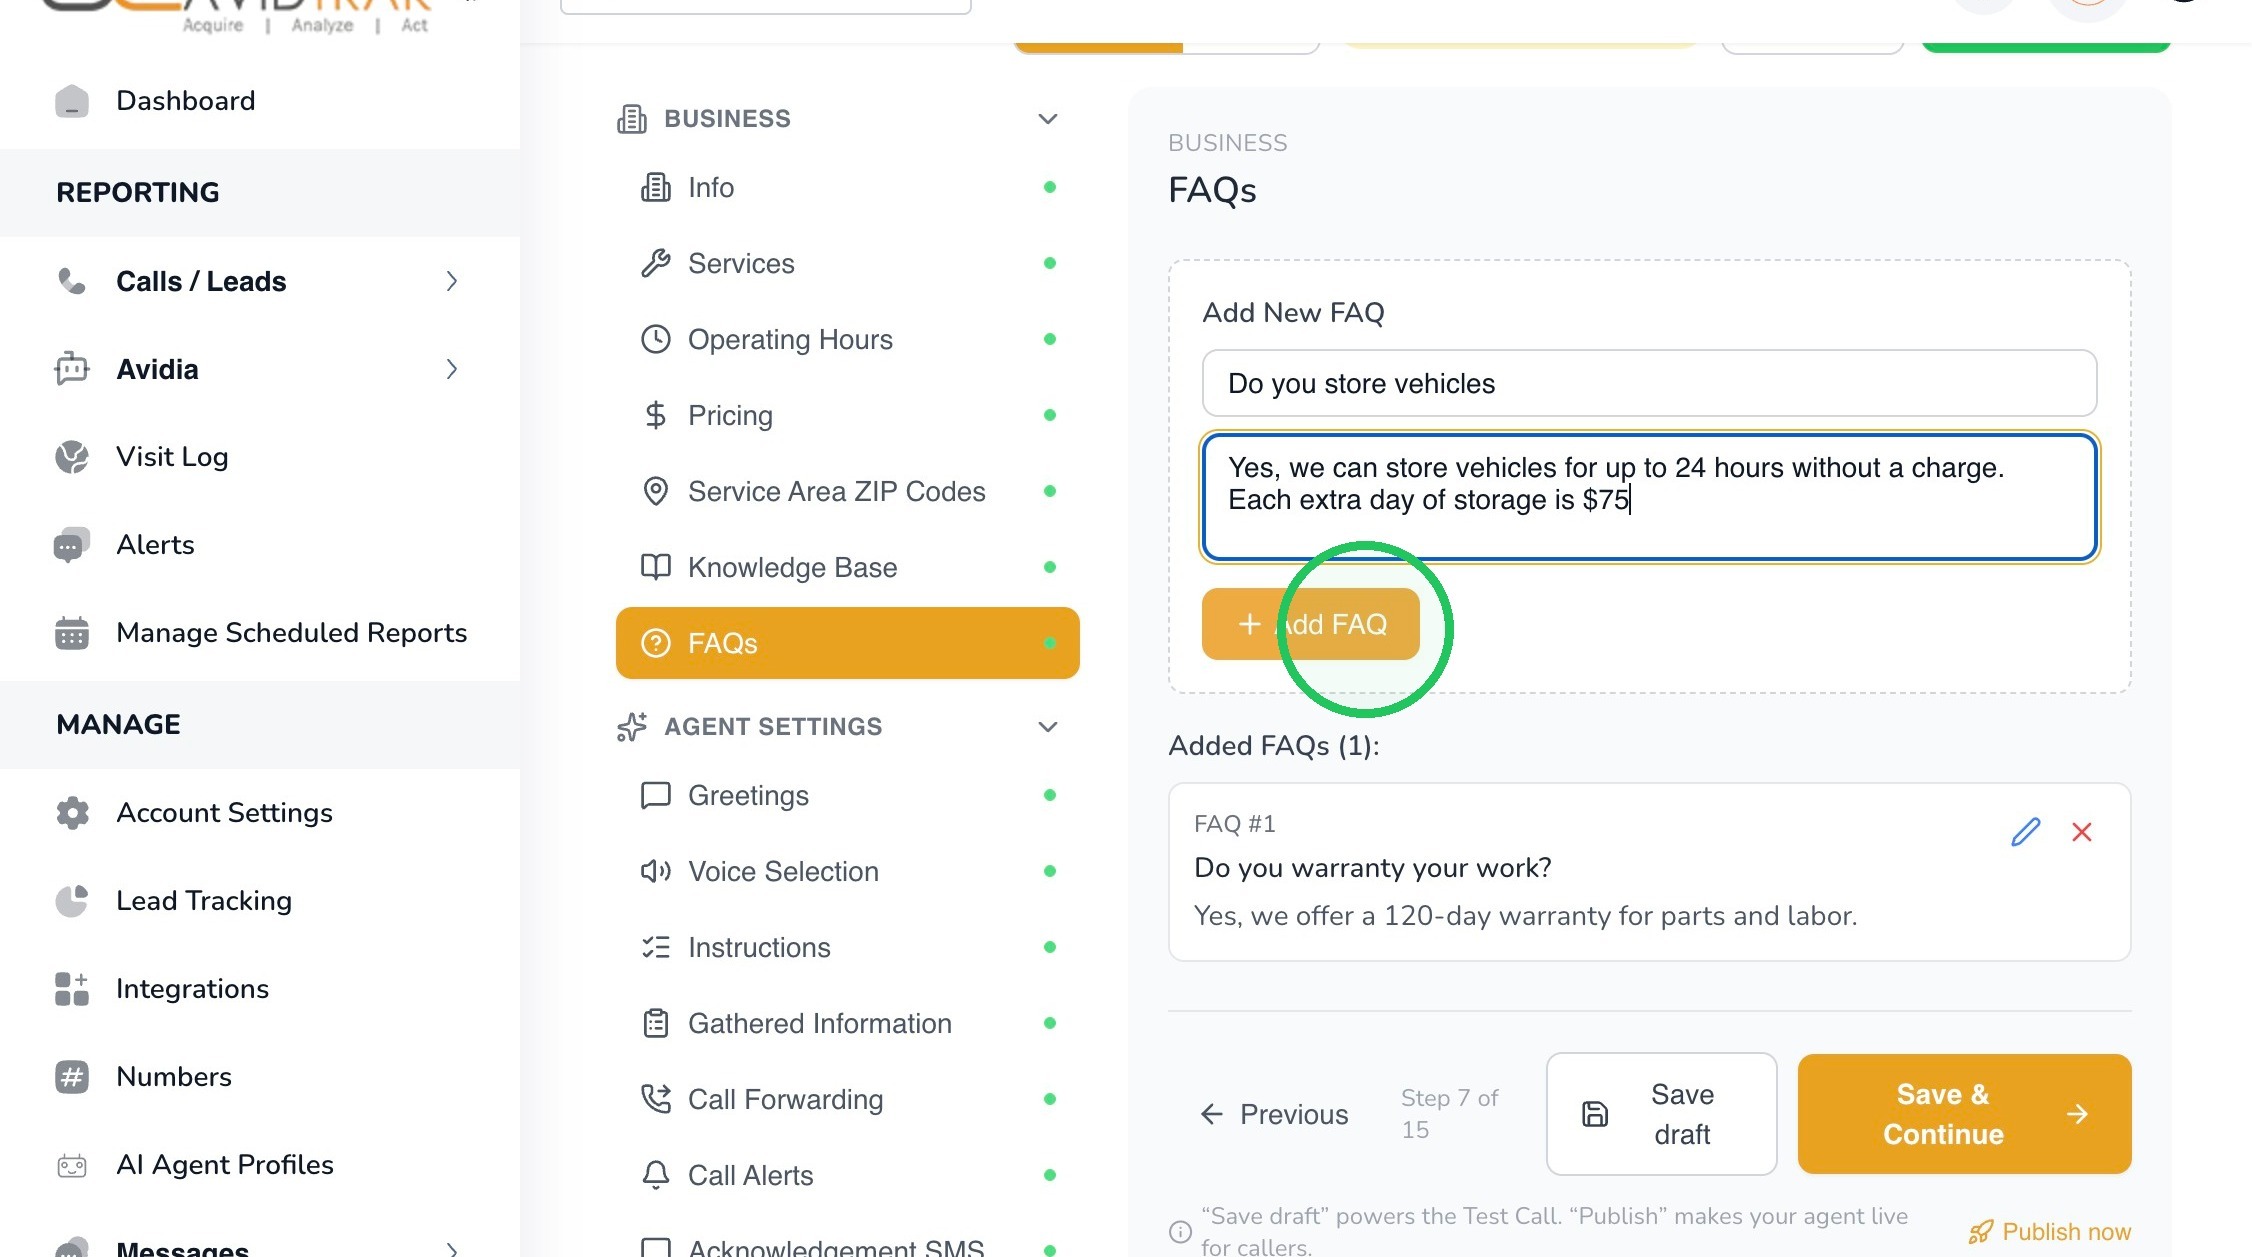The height and width of the screenshot is (1257, 2252).
Task: Open the FAQs section in the setup menu
Action: pos(847,643)
